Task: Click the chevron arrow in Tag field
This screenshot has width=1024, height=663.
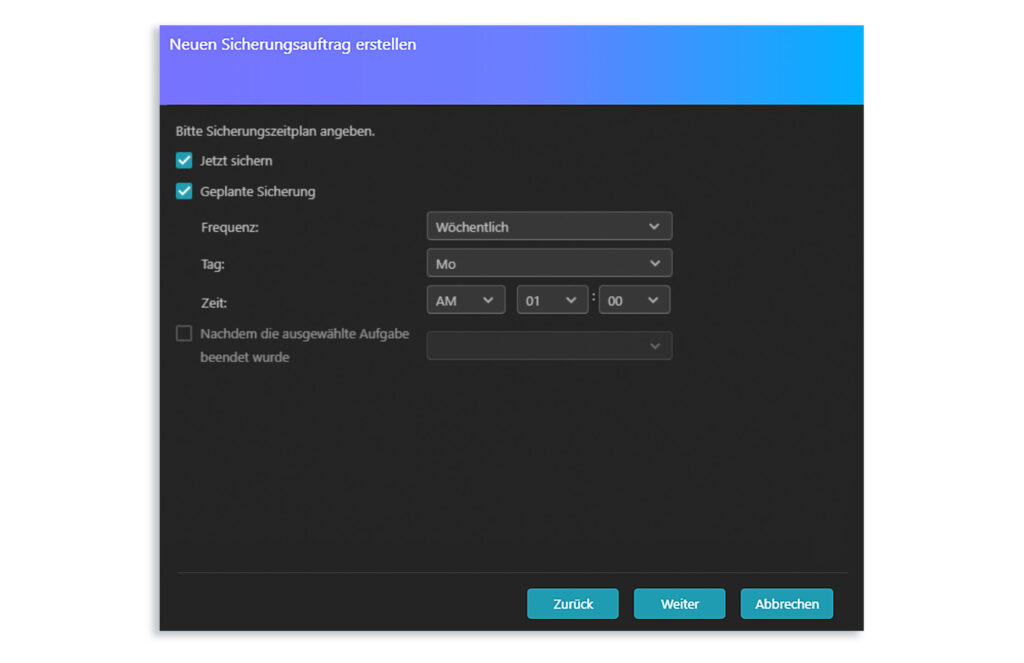Action: [655, 263]
